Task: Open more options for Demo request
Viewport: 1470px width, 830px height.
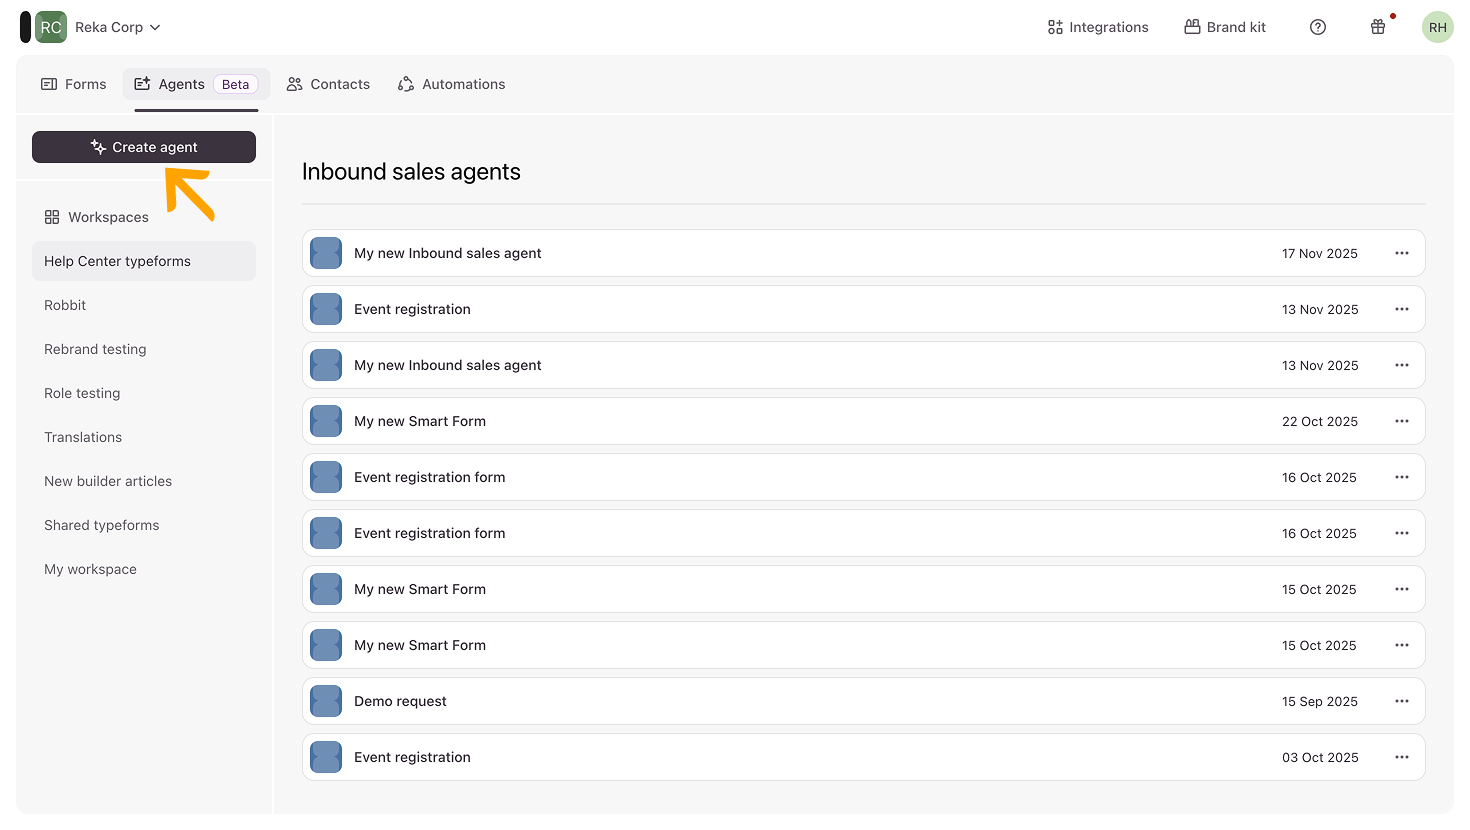Action: 1401,701
